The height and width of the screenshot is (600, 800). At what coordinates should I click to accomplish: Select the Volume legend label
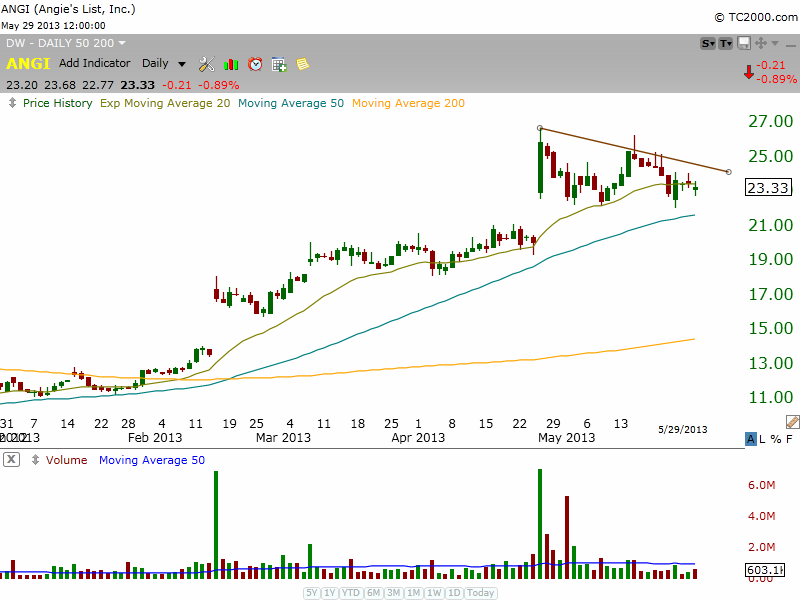66,460
